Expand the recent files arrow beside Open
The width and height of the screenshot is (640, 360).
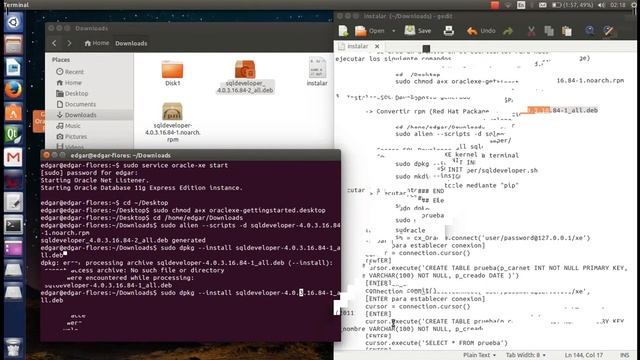click(393, 31)
